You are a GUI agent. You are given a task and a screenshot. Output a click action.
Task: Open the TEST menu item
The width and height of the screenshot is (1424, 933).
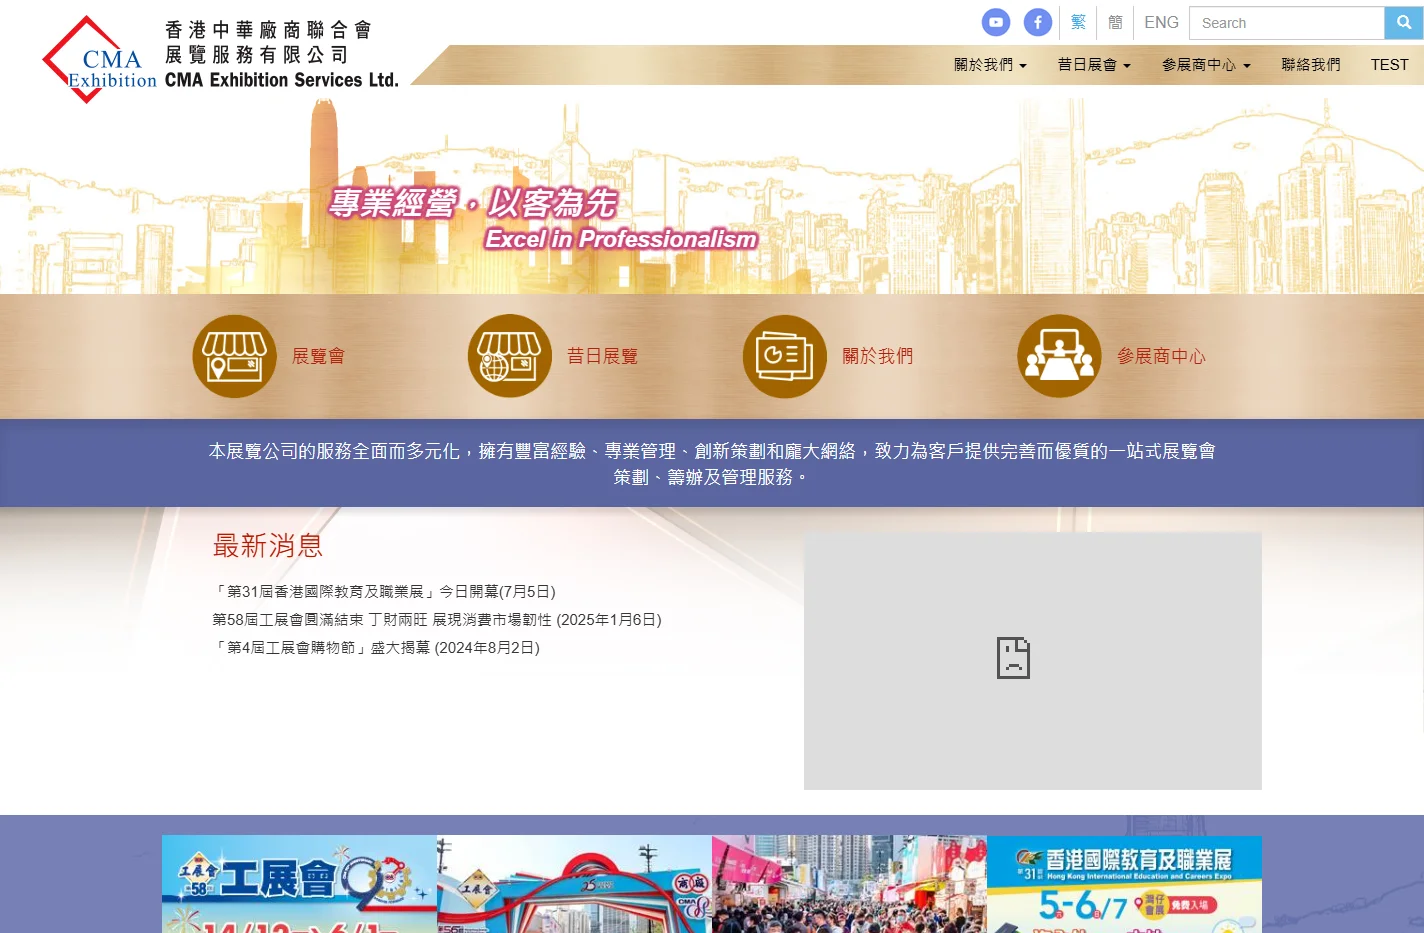(1389, 65)
